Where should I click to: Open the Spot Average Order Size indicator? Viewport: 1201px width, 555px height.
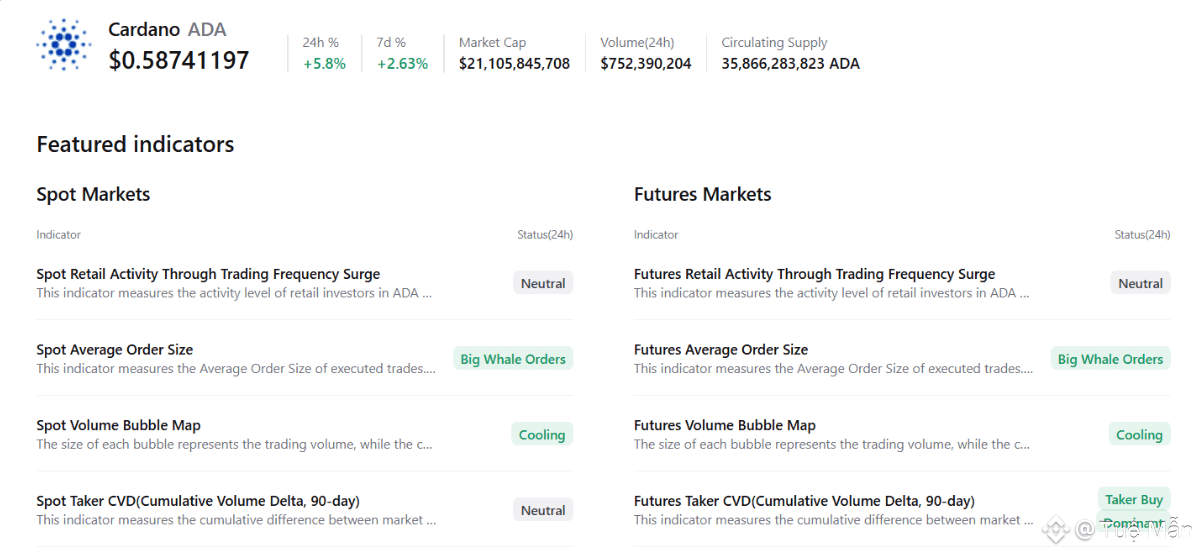(x=115, y=350)
